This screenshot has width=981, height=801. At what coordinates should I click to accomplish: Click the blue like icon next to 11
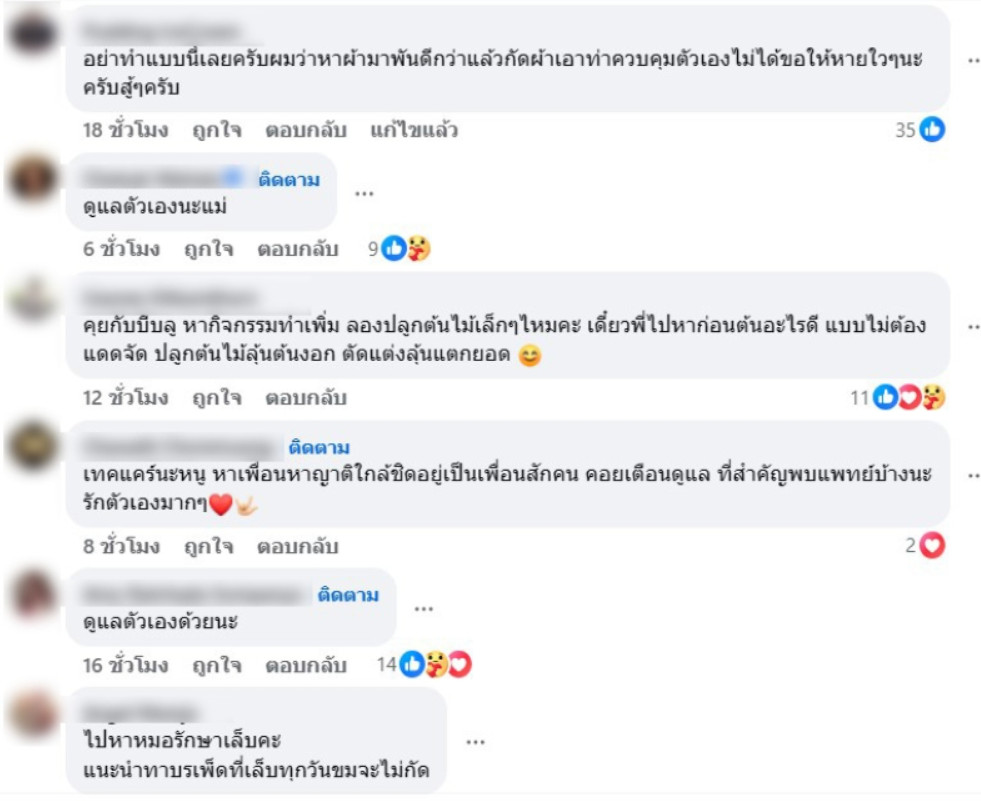[885, 397]
